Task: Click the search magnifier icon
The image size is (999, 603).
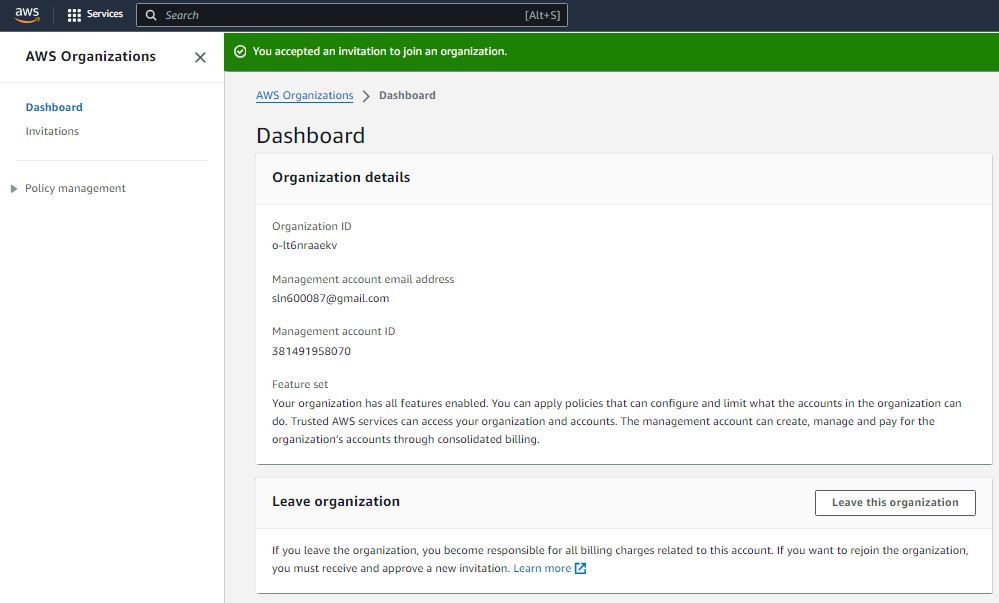Action: point(151,16)
